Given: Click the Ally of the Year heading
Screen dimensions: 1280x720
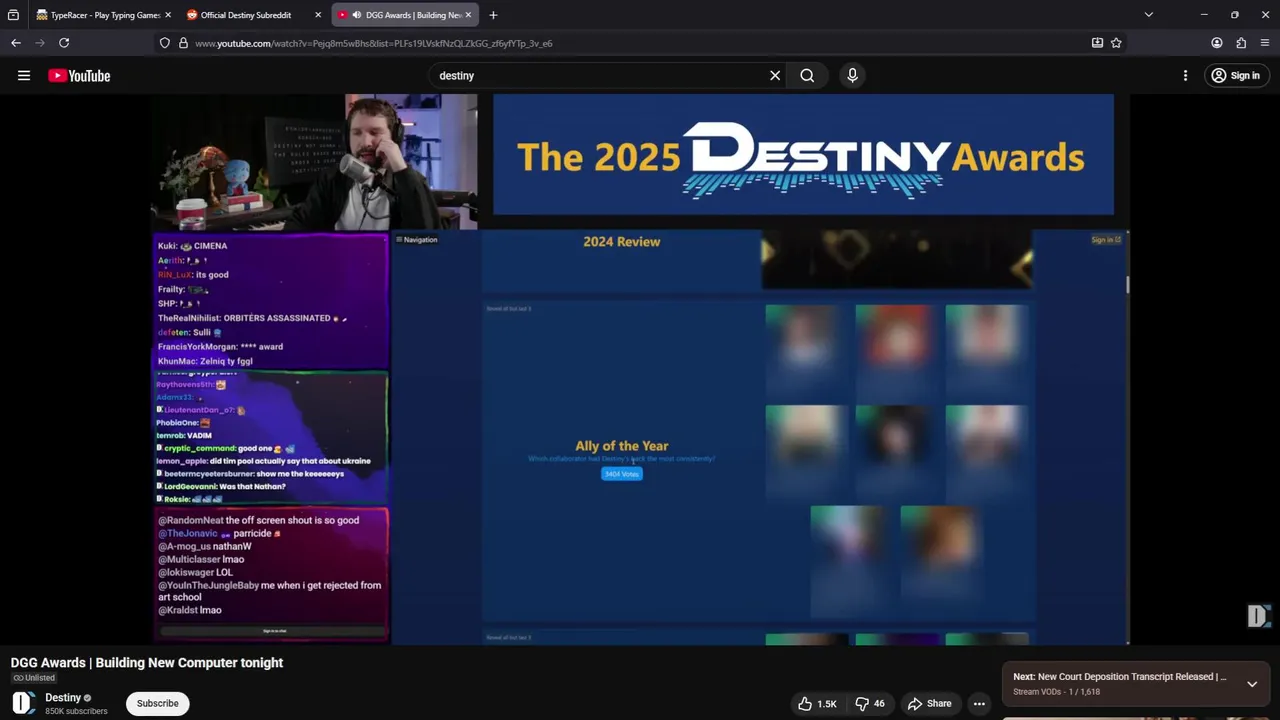Looking at the screenshot, I should [622, 446].
